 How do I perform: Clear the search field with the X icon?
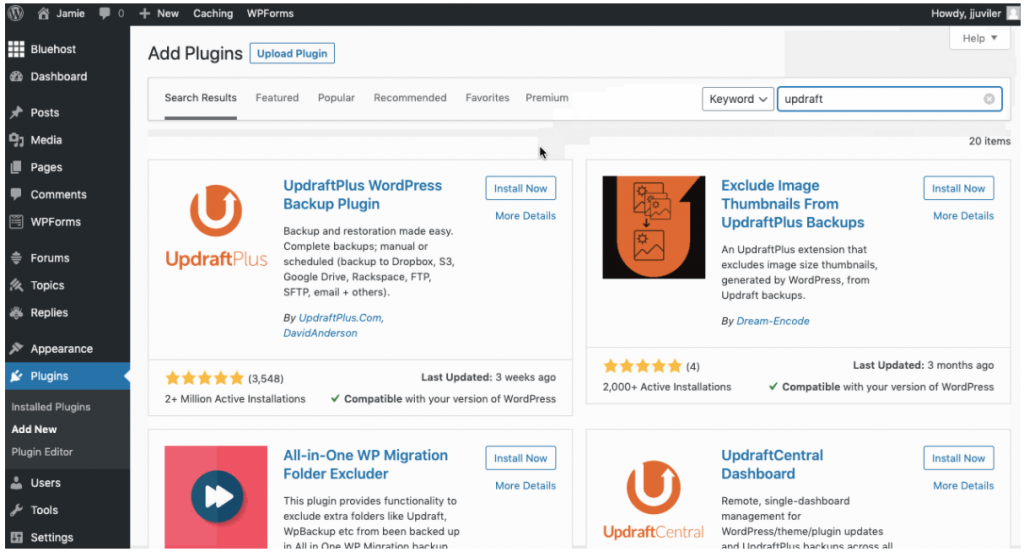pyautogui.click(x=989, y=99)
